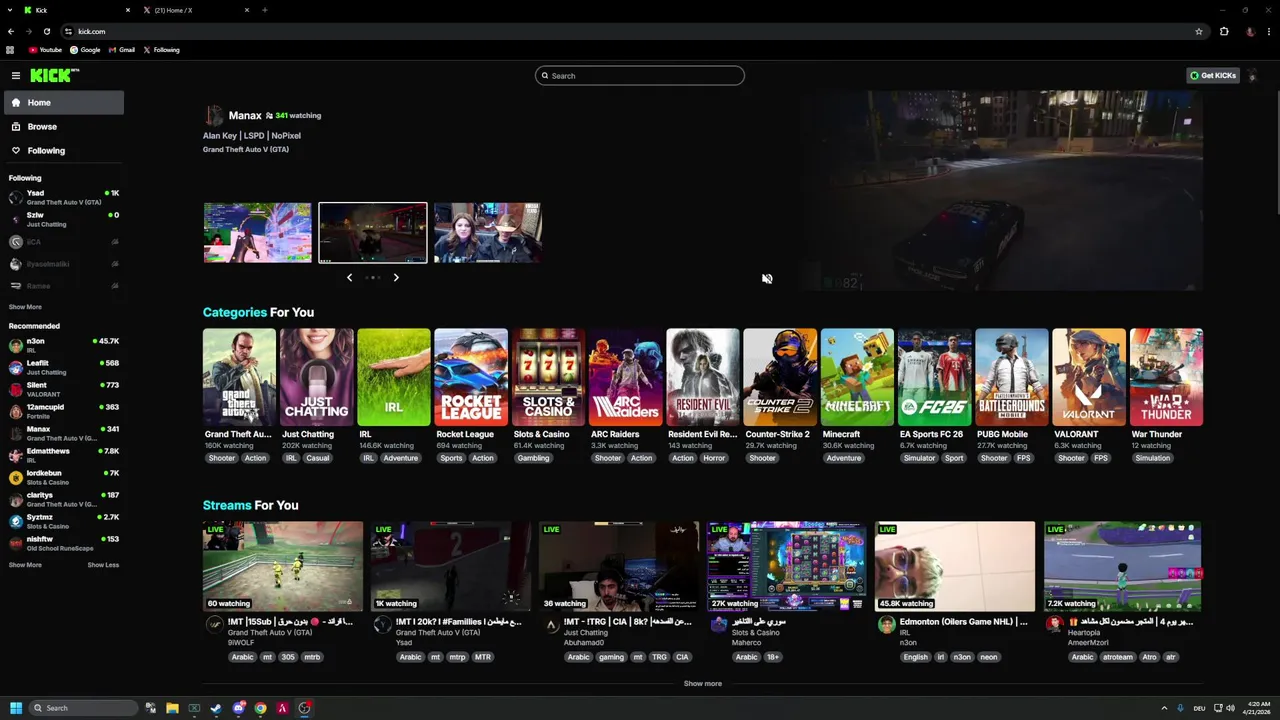This screenshot has height=720, width=1280.
Task: Open Ysad channel in Following list
Action: coord(64,197)
